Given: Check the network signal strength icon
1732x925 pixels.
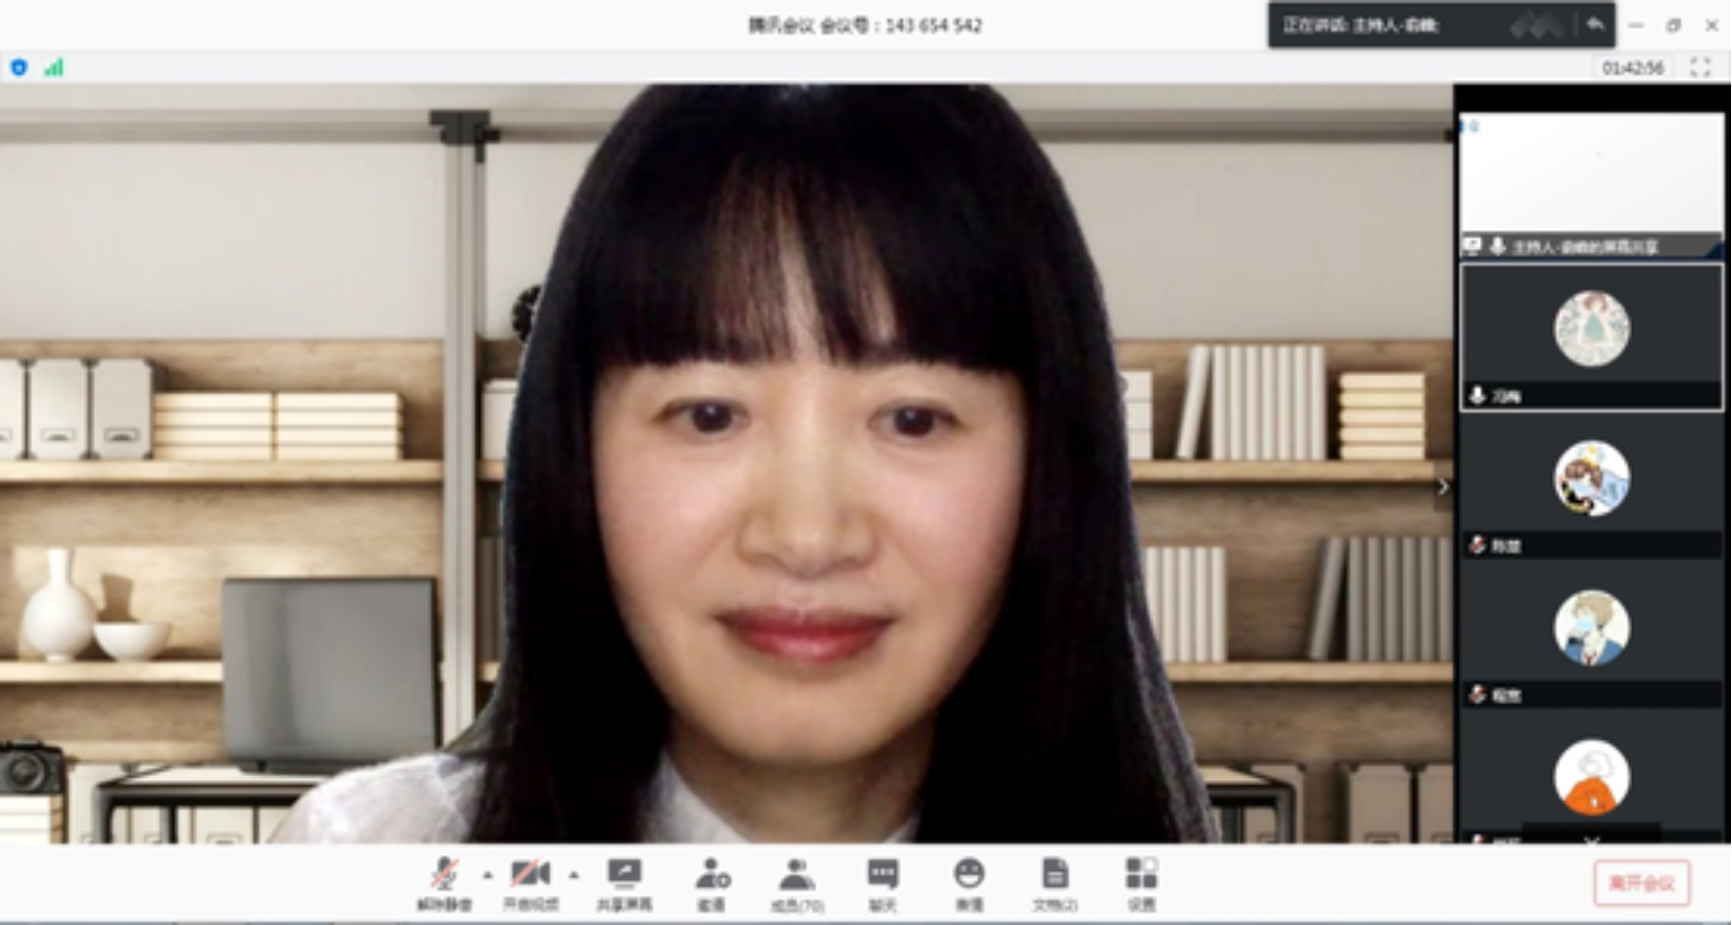Looking at the screenshot, I should coord(54,67).
